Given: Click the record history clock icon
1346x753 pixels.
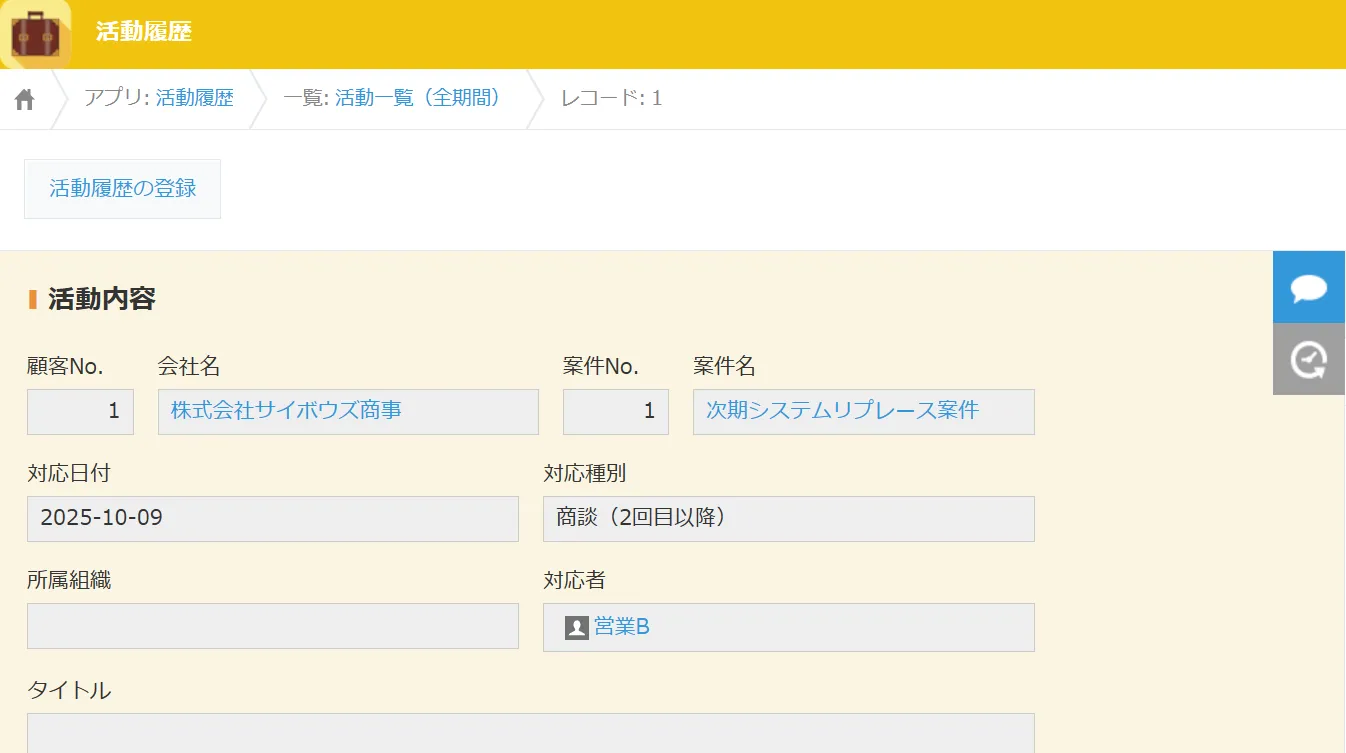Looking at the screenshot, I should 1308,358.
